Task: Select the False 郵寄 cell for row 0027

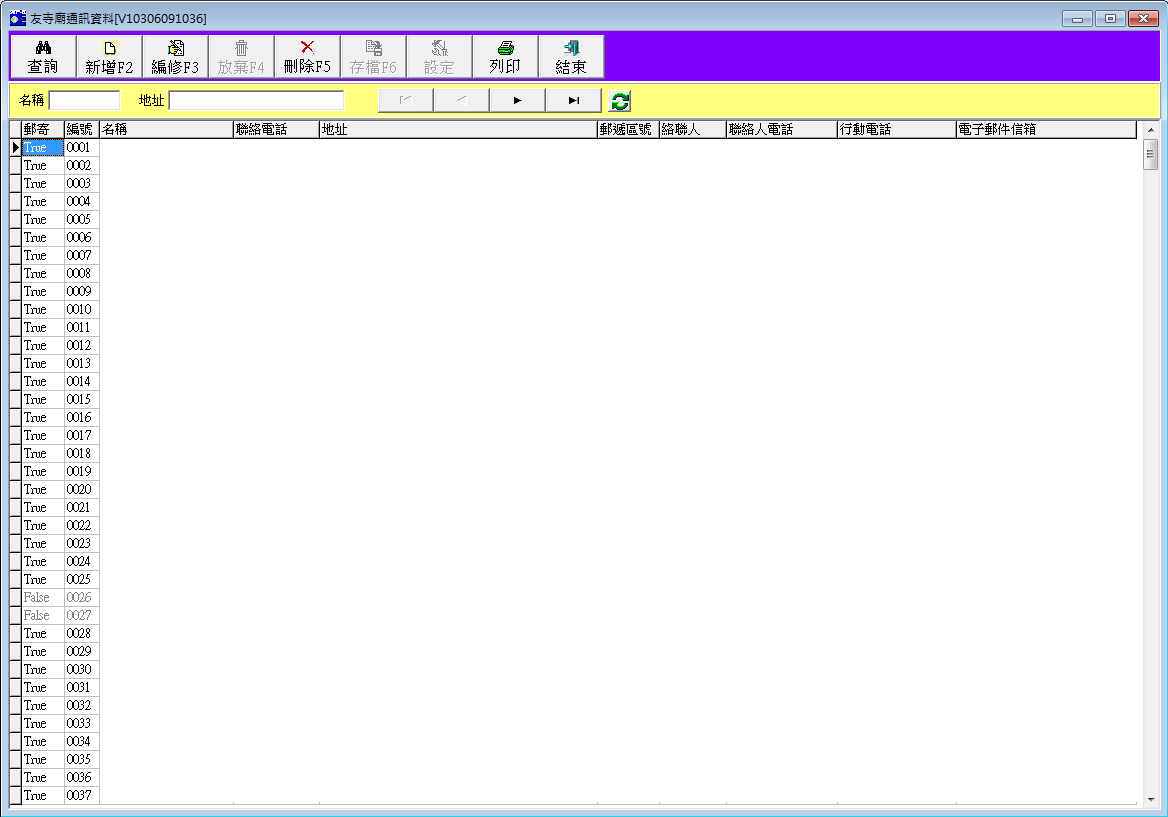Action: coord(42,616)
